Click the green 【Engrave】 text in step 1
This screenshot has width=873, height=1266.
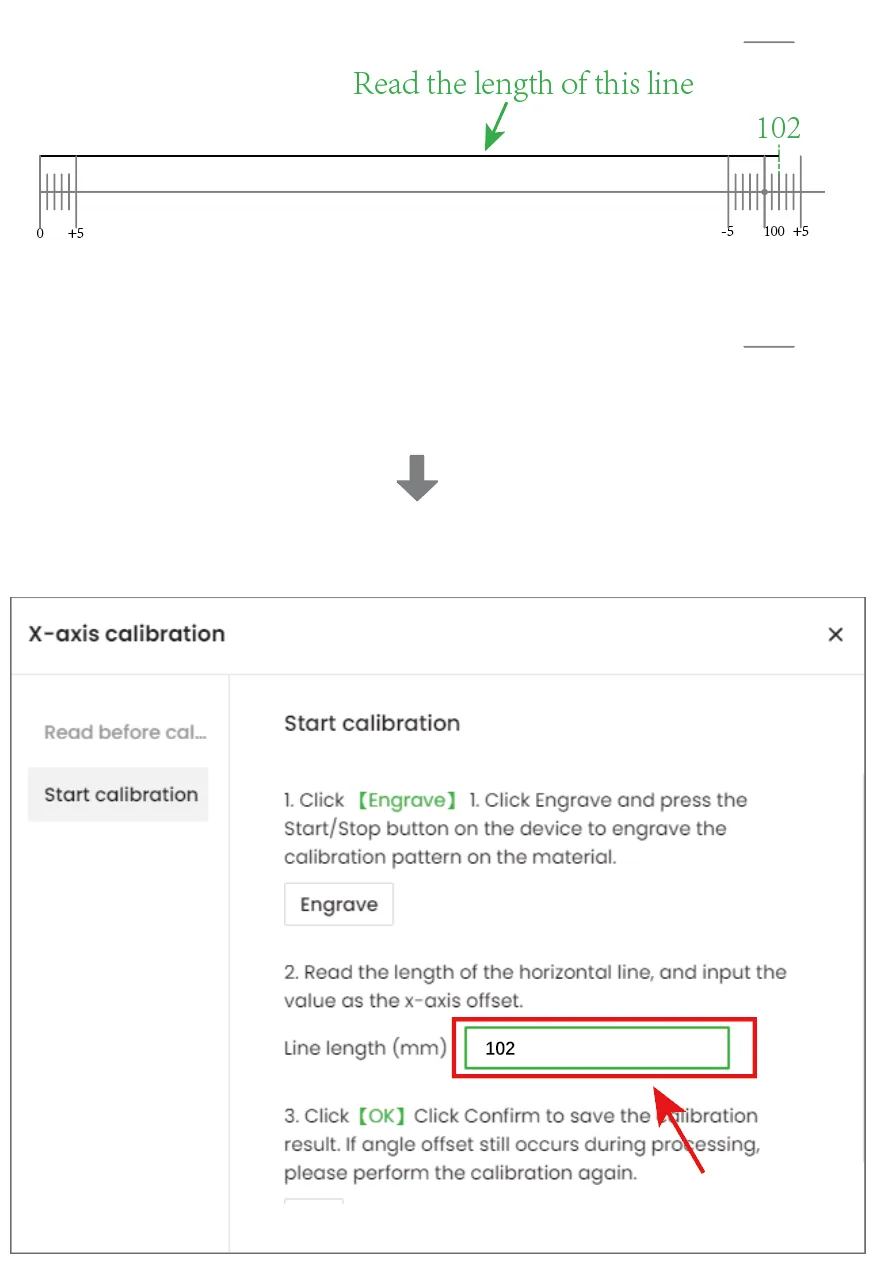(408, 800)
